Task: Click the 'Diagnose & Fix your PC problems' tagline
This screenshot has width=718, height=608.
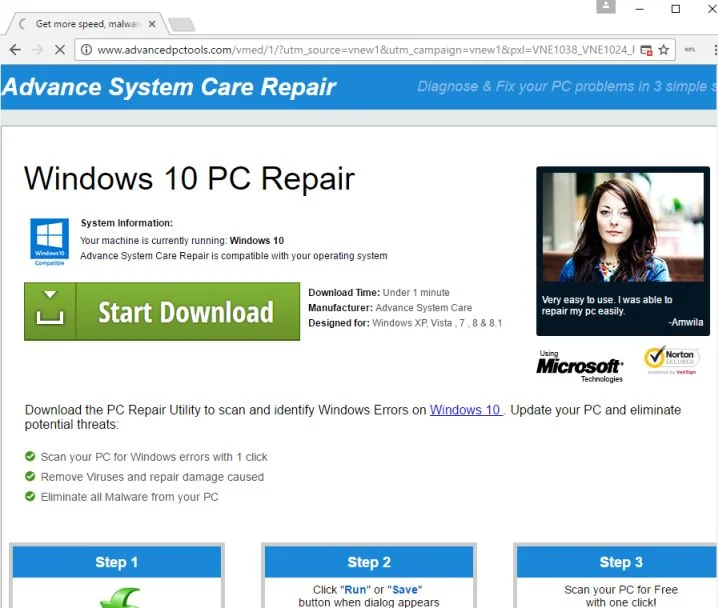Action: coord(567,86)
